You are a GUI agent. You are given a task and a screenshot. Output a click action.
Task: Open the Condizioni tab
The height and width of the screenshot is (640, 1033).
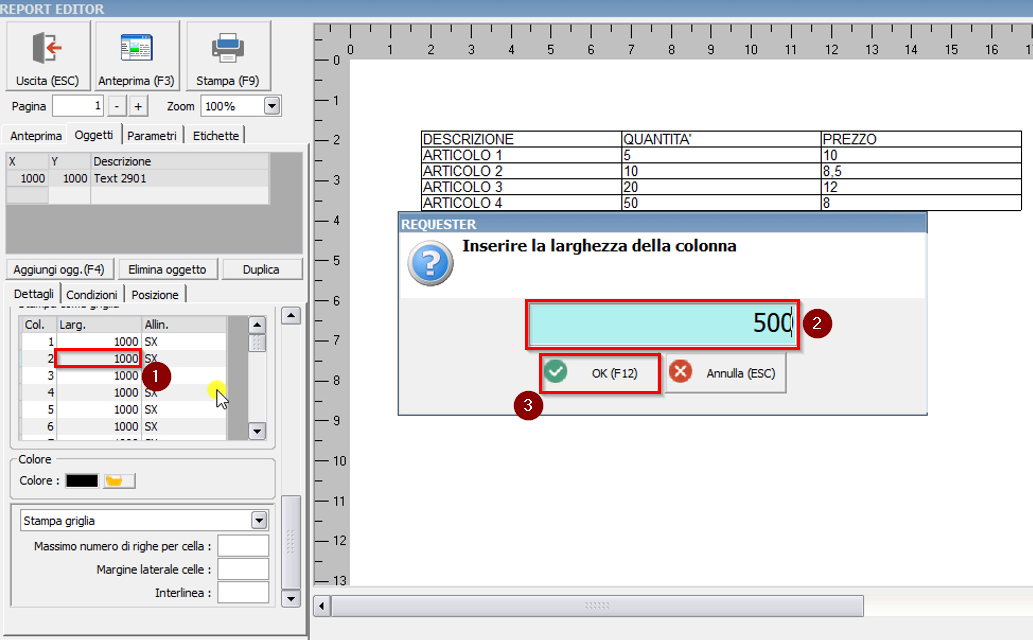94,294
